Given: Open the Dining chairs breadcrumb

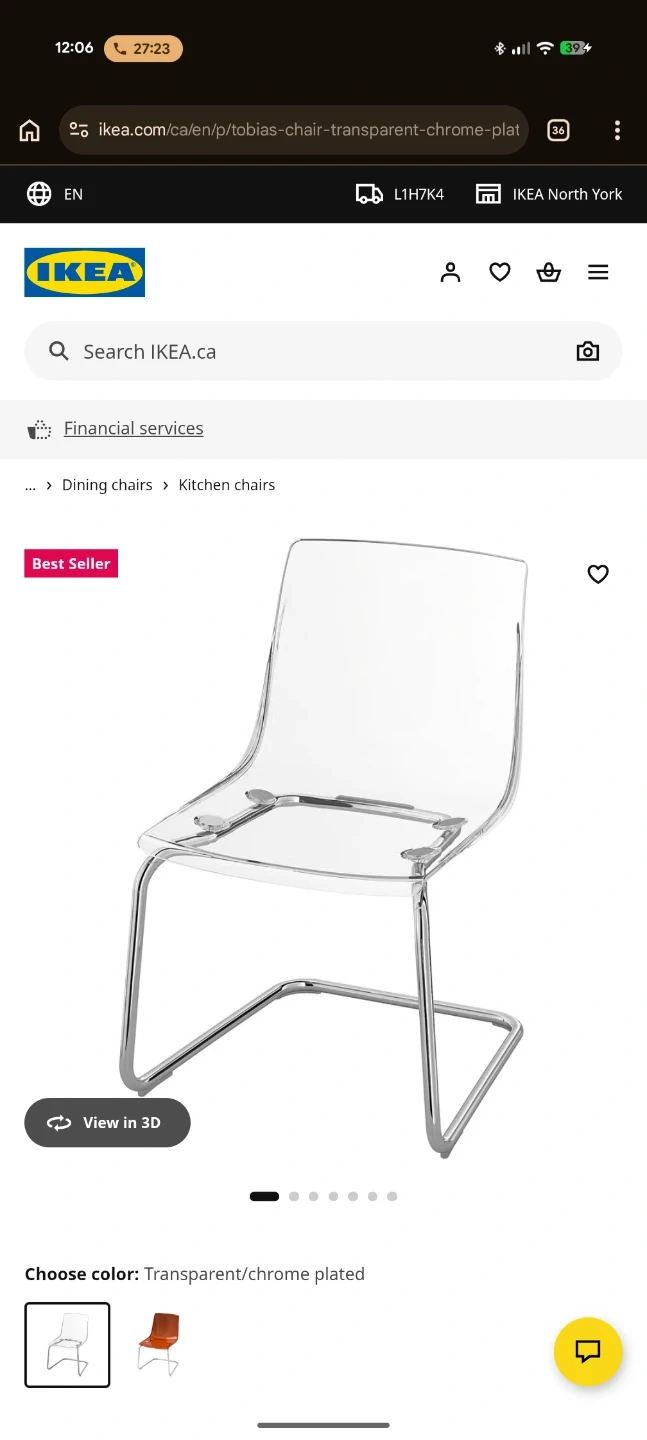Looking at the screenshot, I should coord(107,485).
